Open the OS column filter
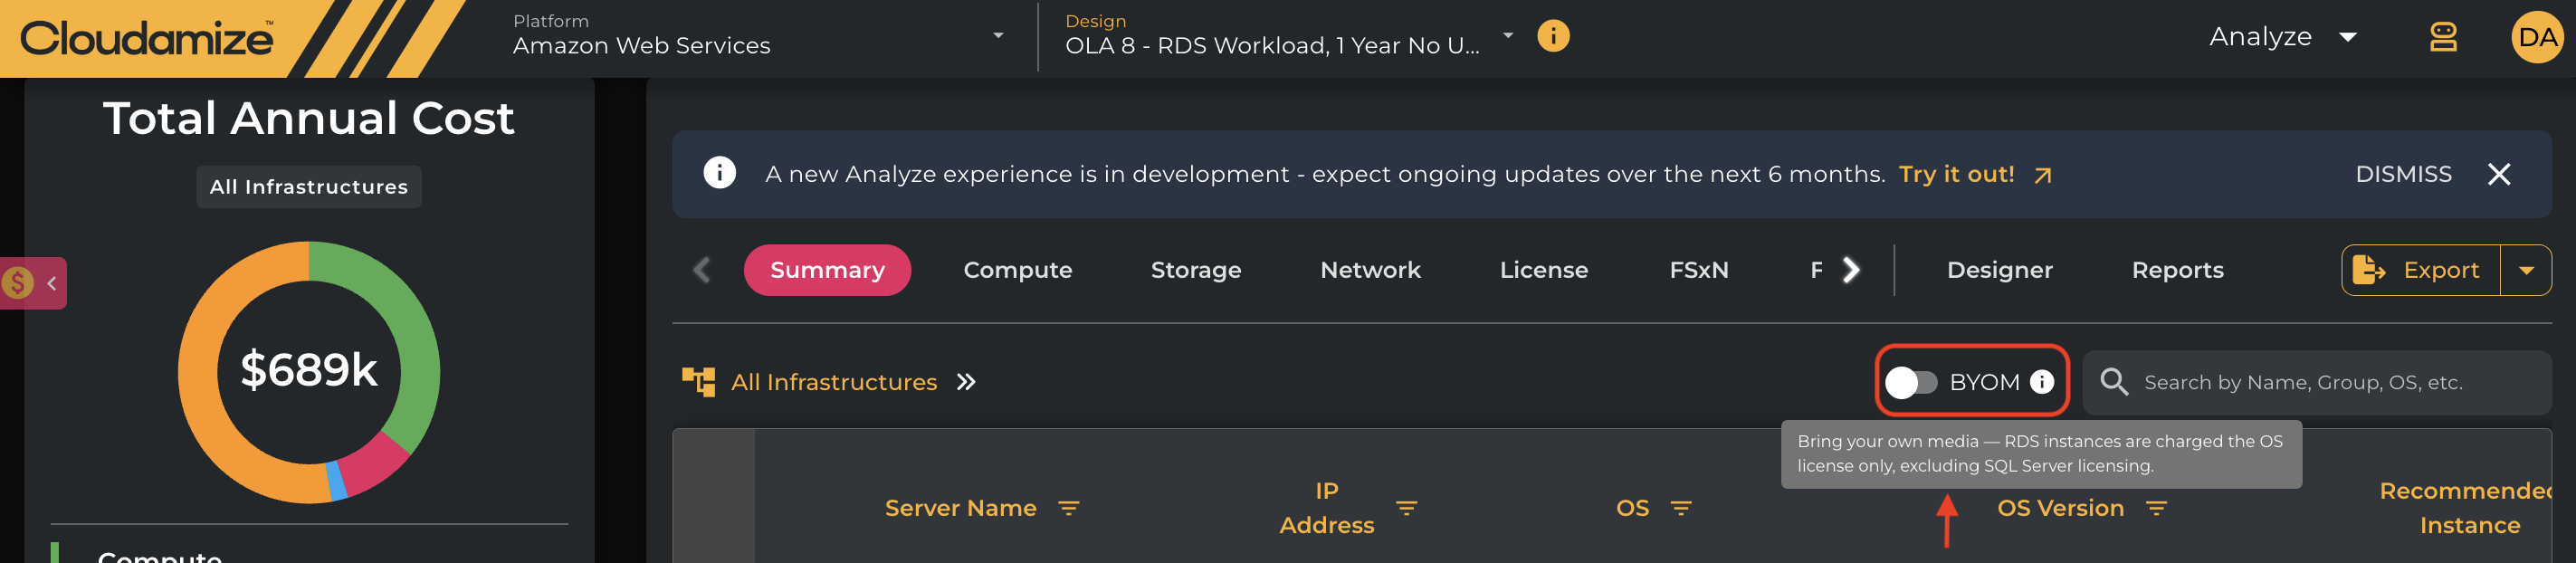The image size is (2576, 563). coord(1681,508)
